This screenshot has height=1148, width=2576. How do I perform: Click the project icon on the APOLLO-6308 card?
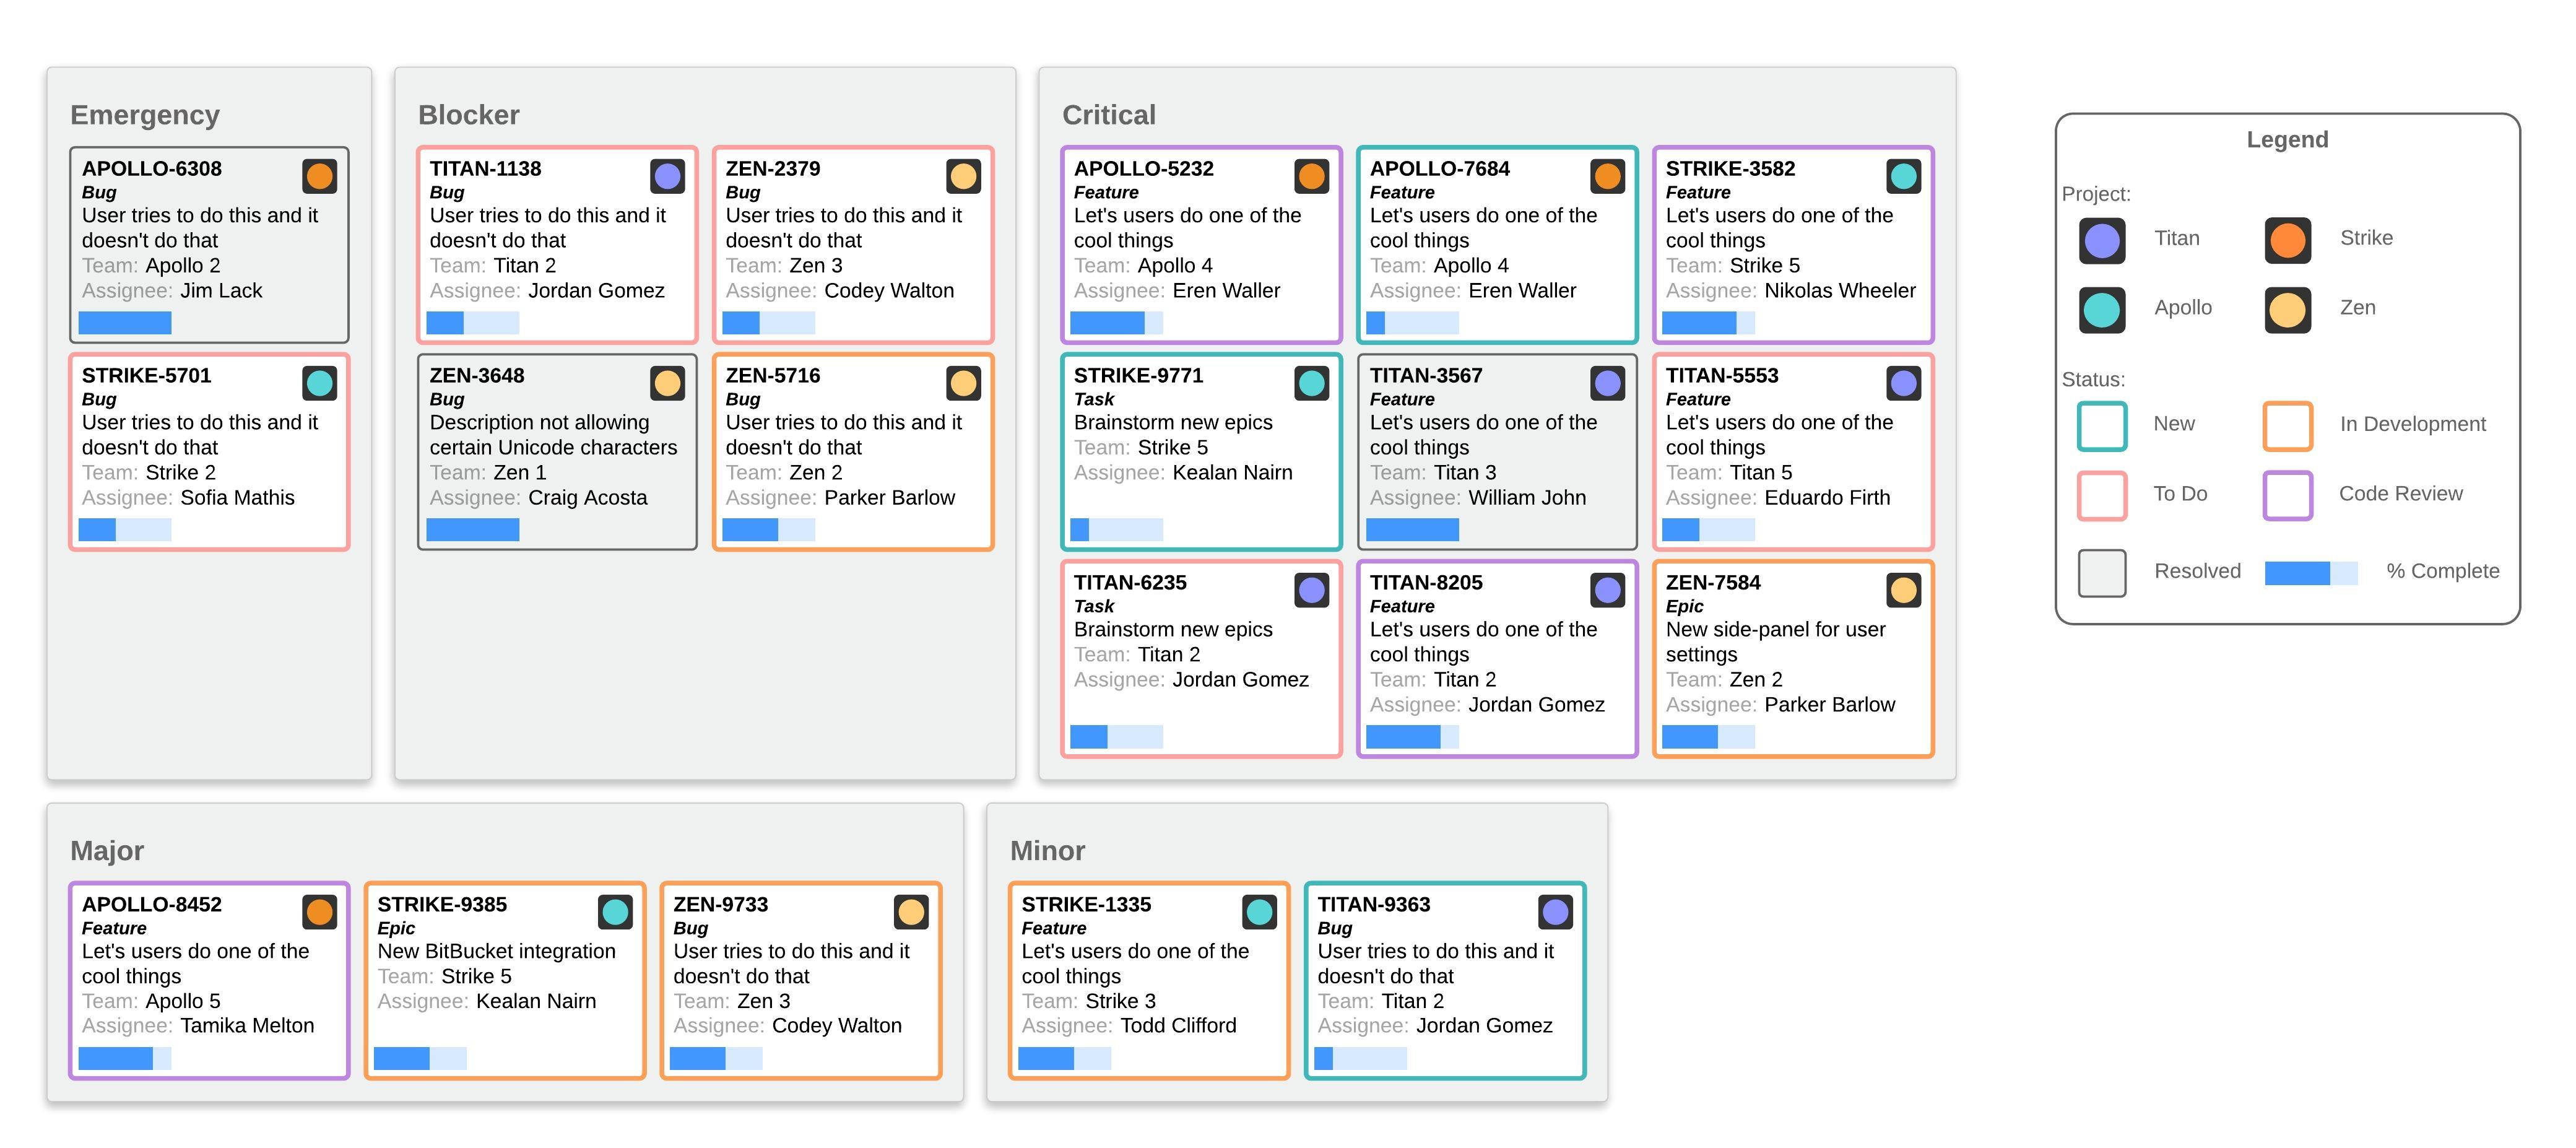[x=319, y=177]
